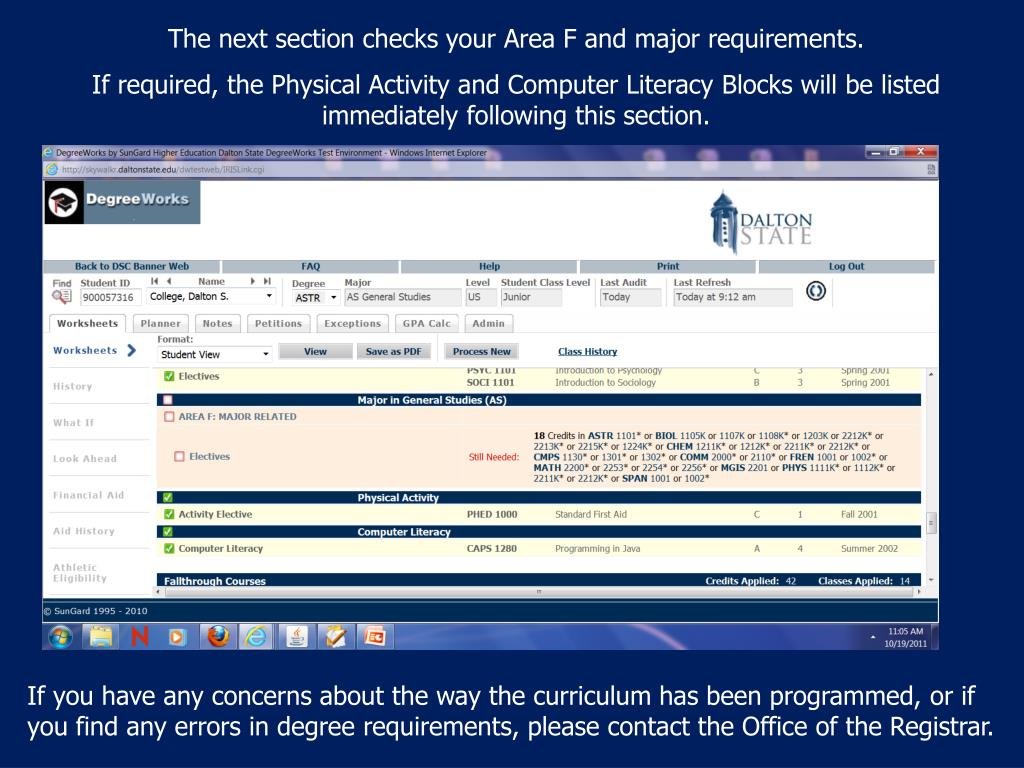The image size is (1024, 768).
Task: Open Internet Explorer in taskbar
Action: 255,636
